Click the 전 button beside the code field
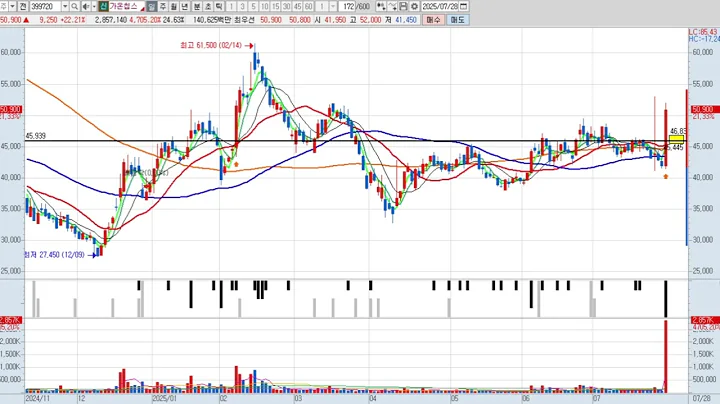 [23, 6]
